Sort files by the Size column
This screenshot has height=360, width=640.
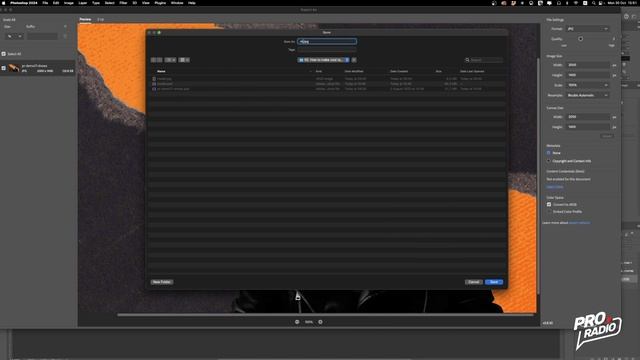(438, 71)
